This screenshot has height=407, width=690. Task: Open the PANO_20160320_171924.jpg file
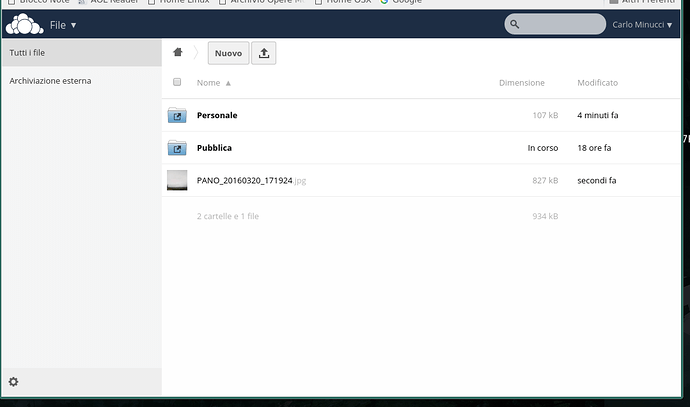click(x=251, y=180)
